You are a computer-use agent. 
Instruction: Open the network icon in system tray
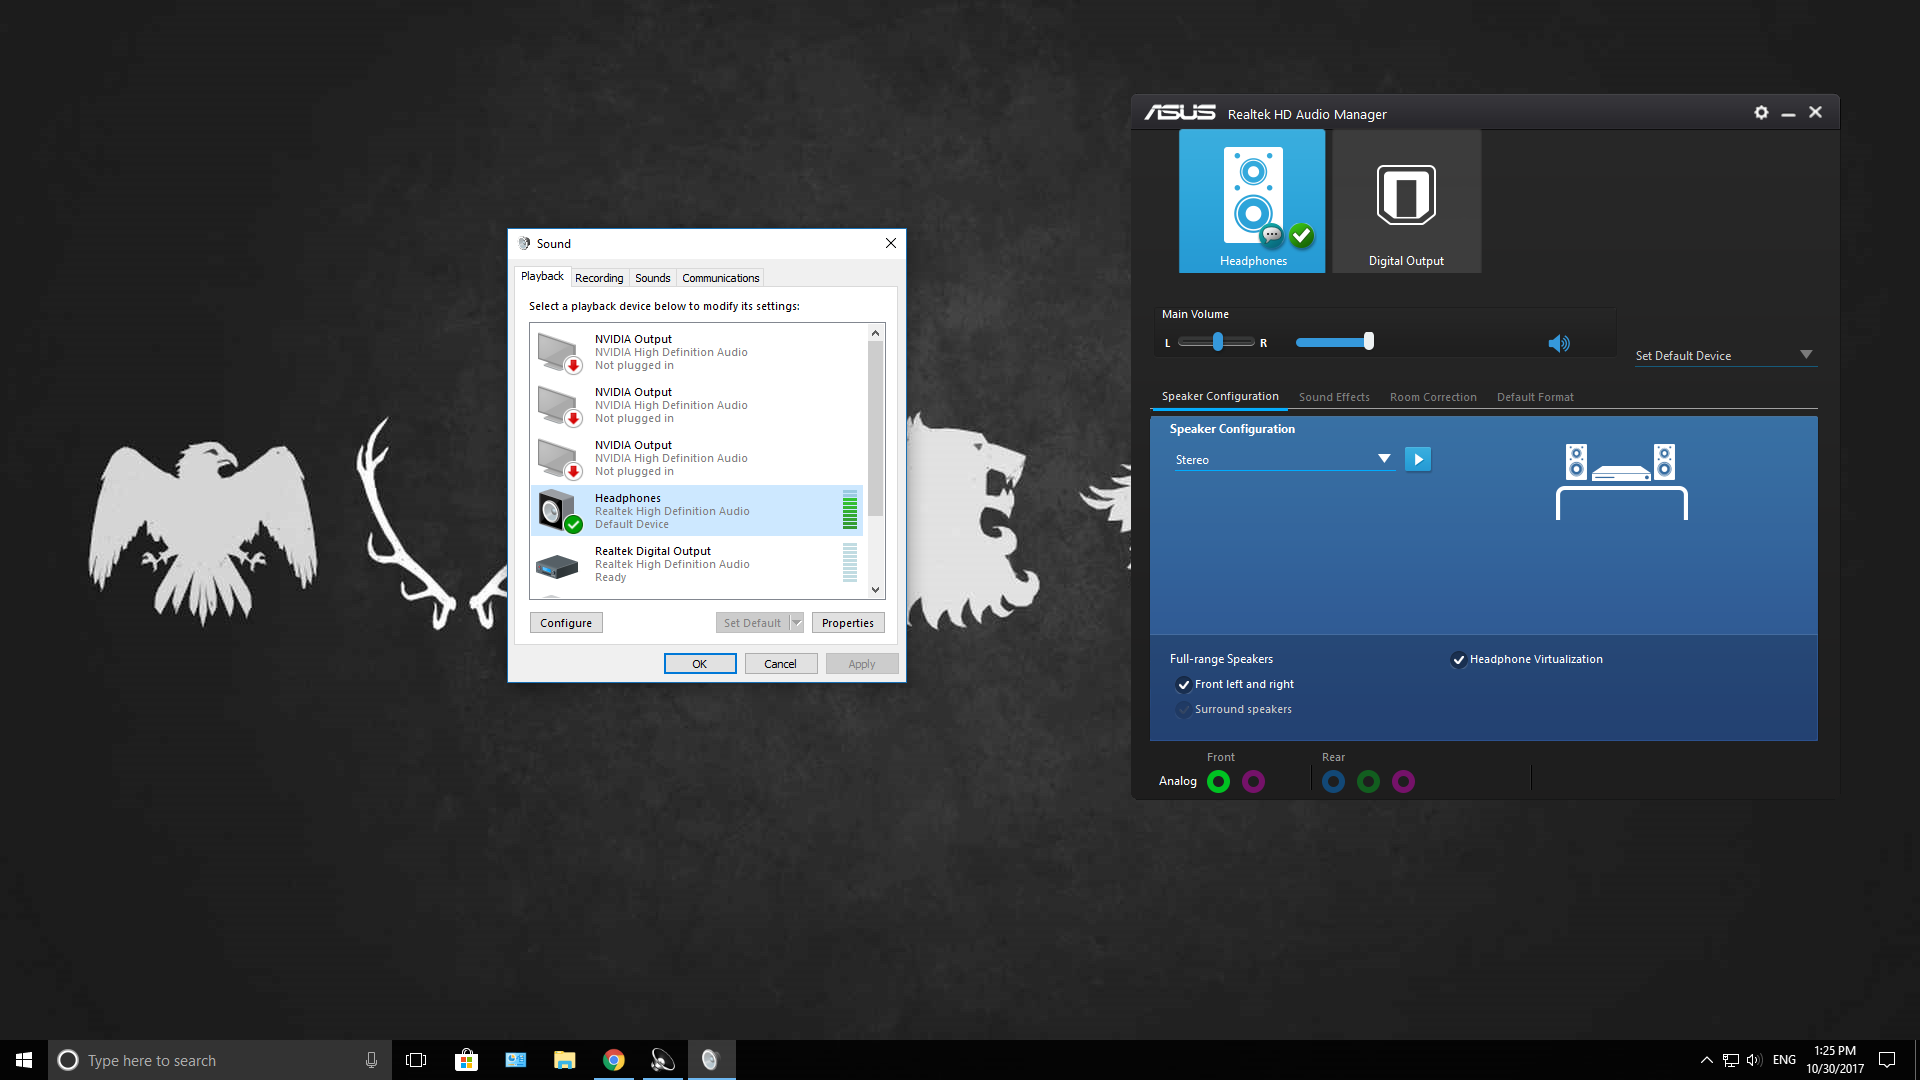[x=1731, y=1060]
